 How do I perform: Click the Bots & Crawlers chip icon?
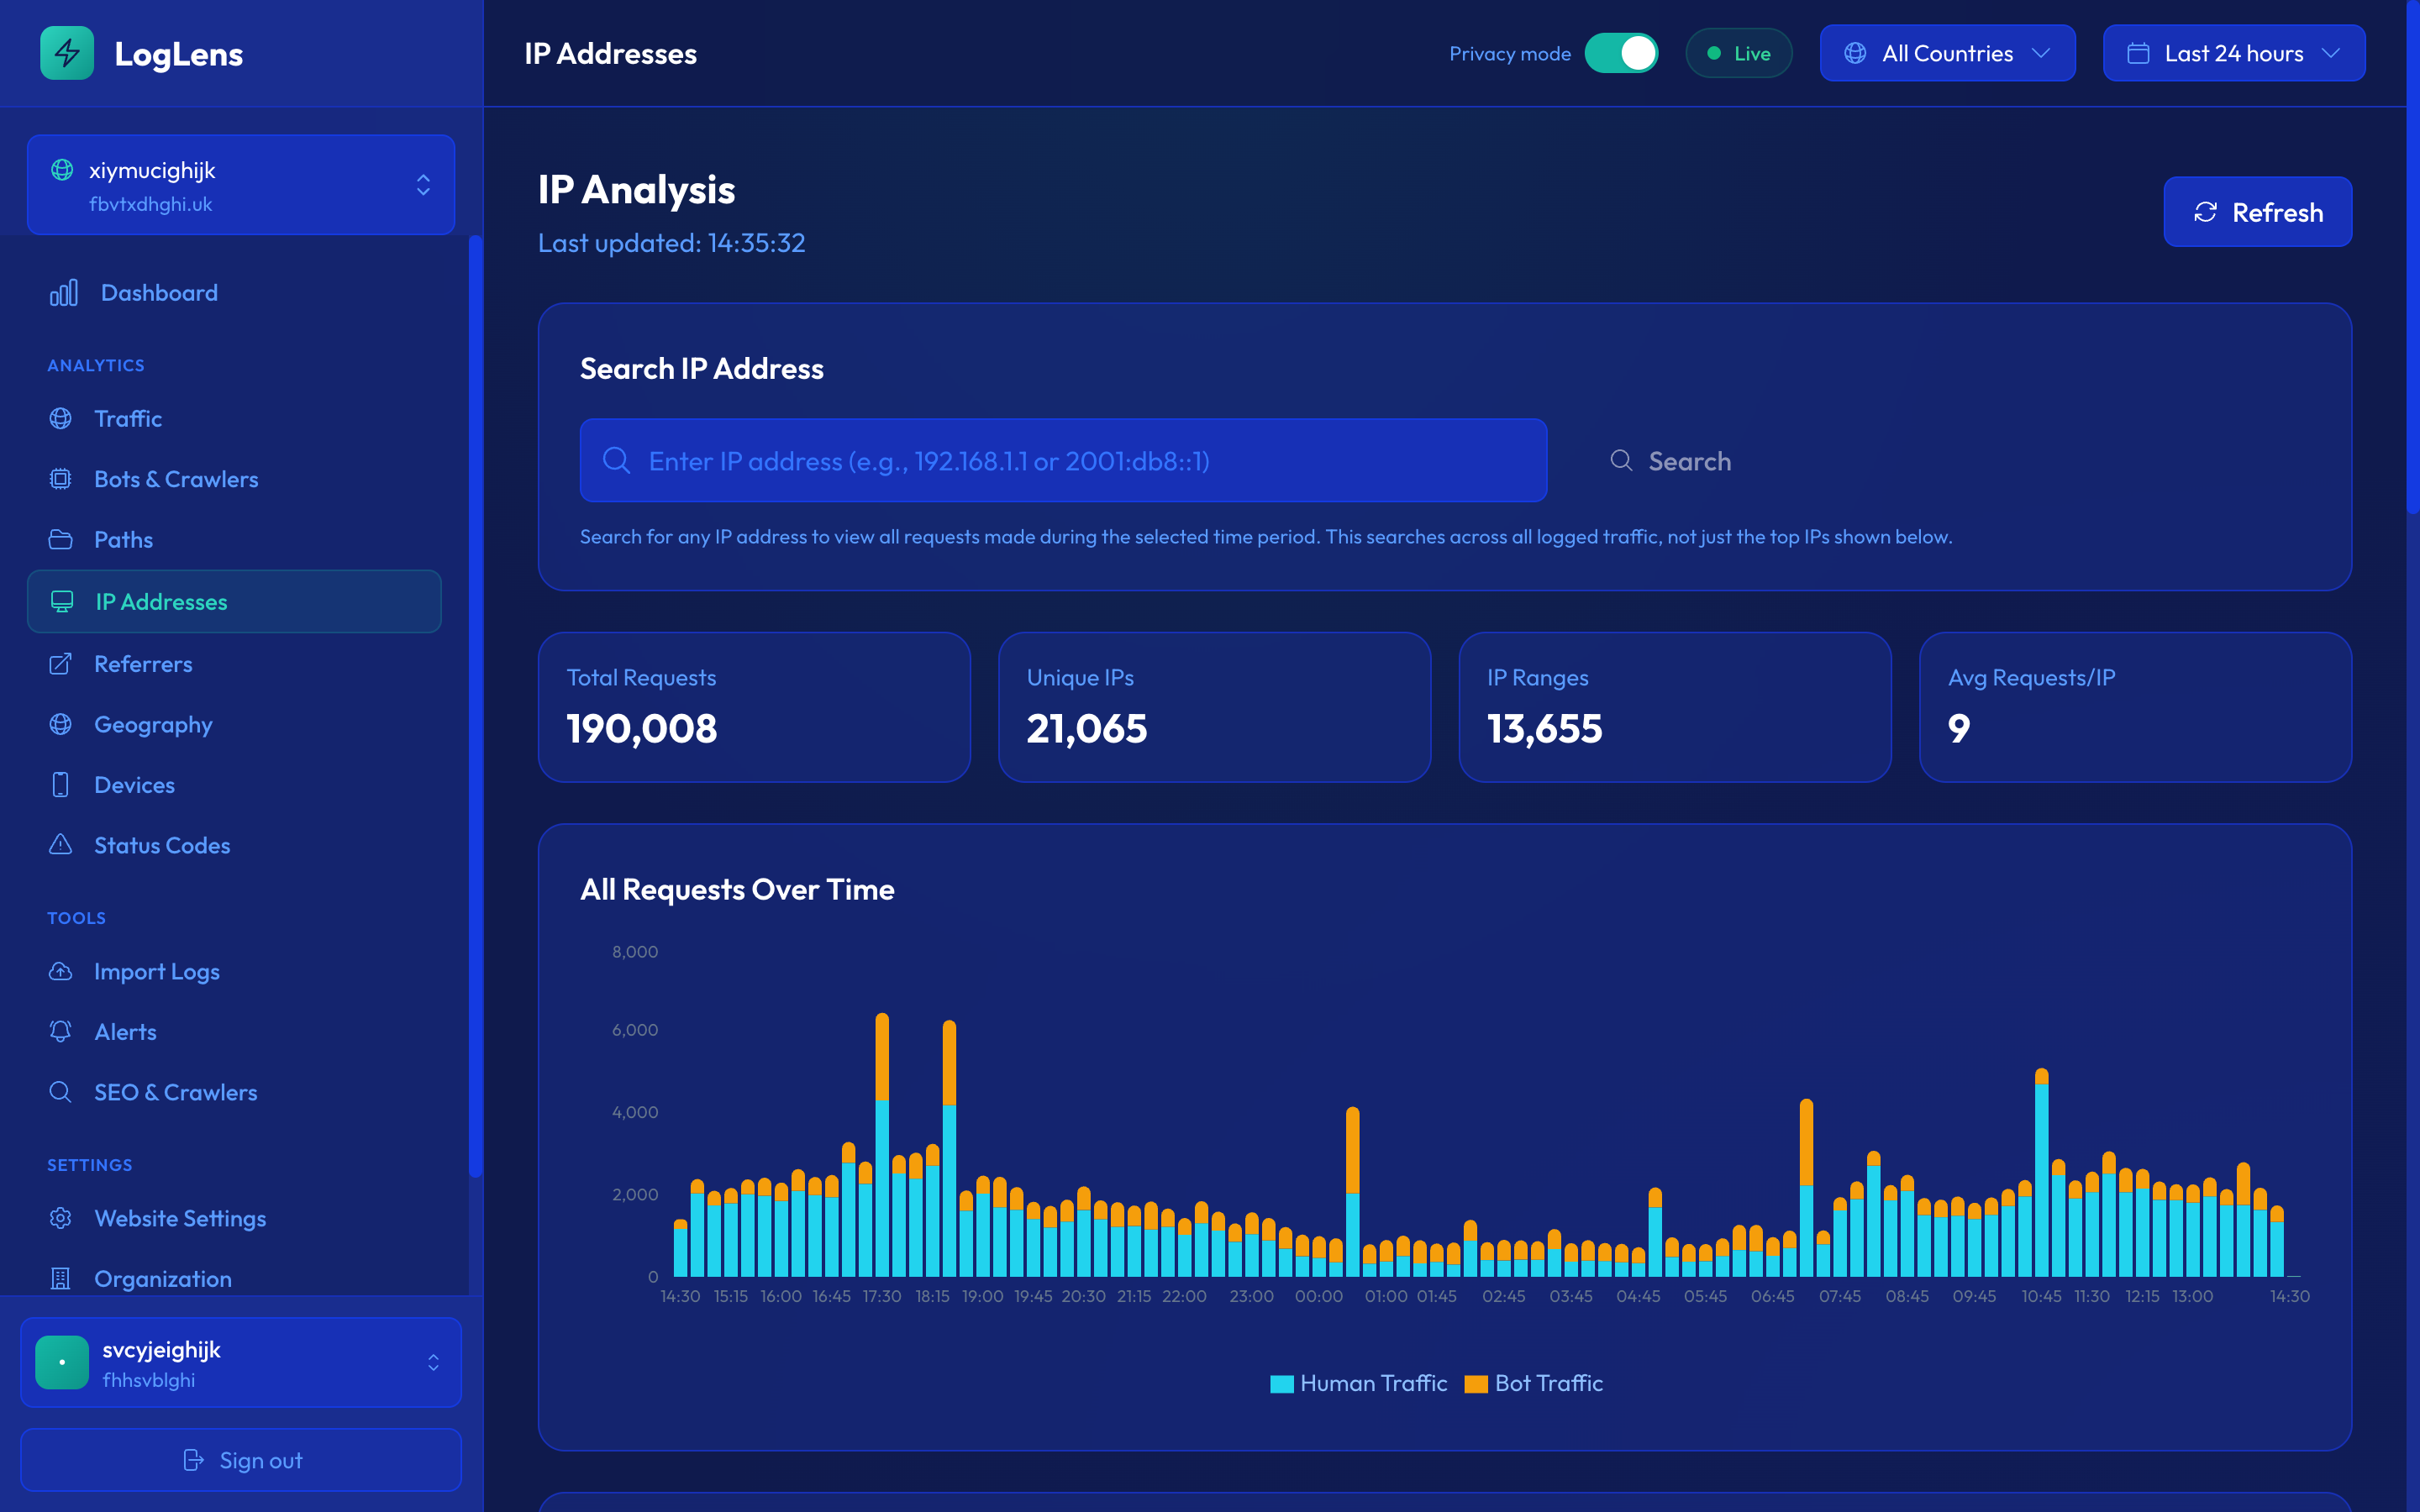(x=60, y=479)
